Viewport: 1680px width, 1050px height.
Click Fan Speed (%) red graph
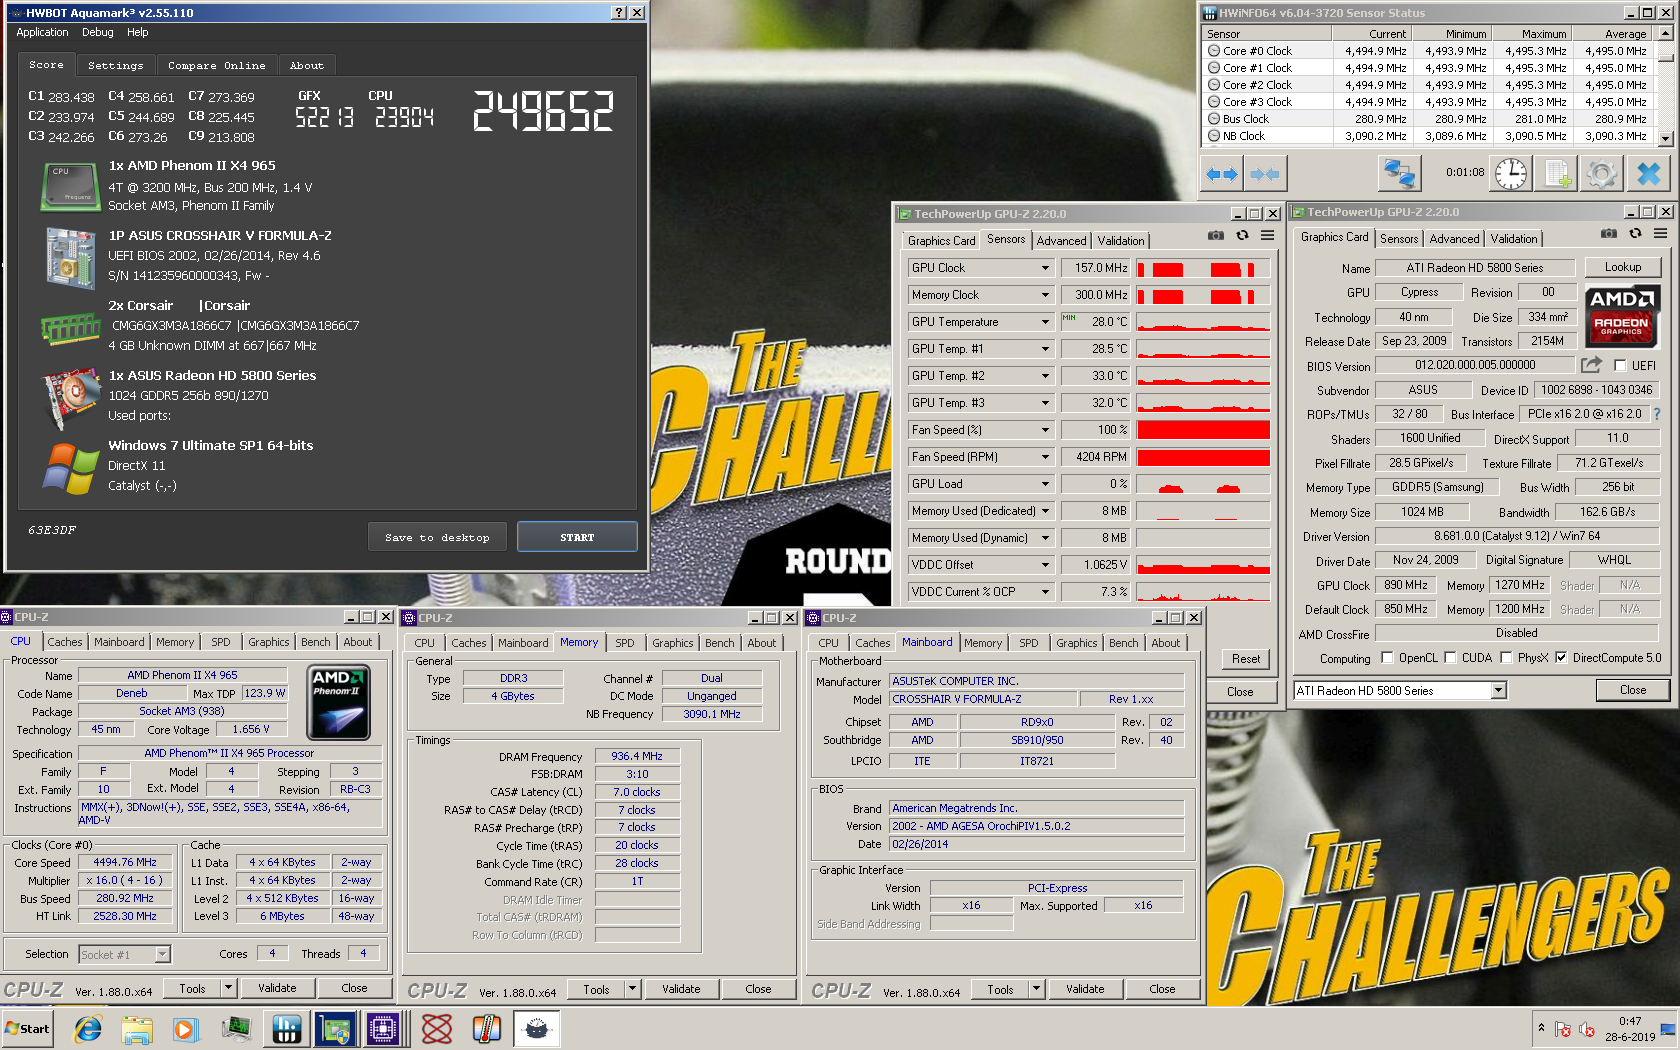1203,430
